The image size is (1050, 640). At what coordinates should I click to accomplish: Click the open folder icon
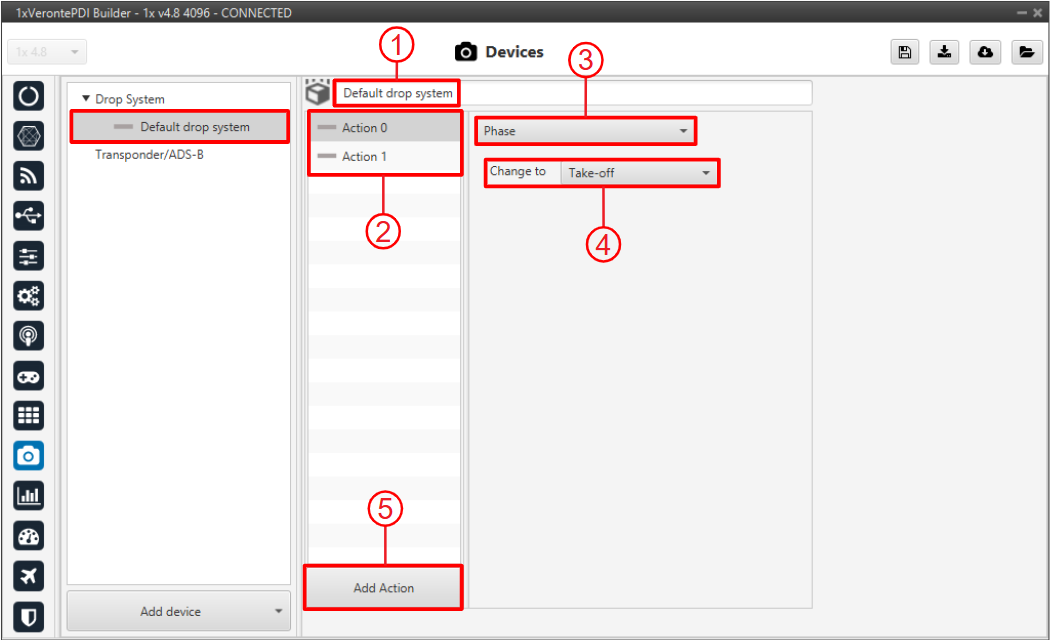click(1026, 53)
